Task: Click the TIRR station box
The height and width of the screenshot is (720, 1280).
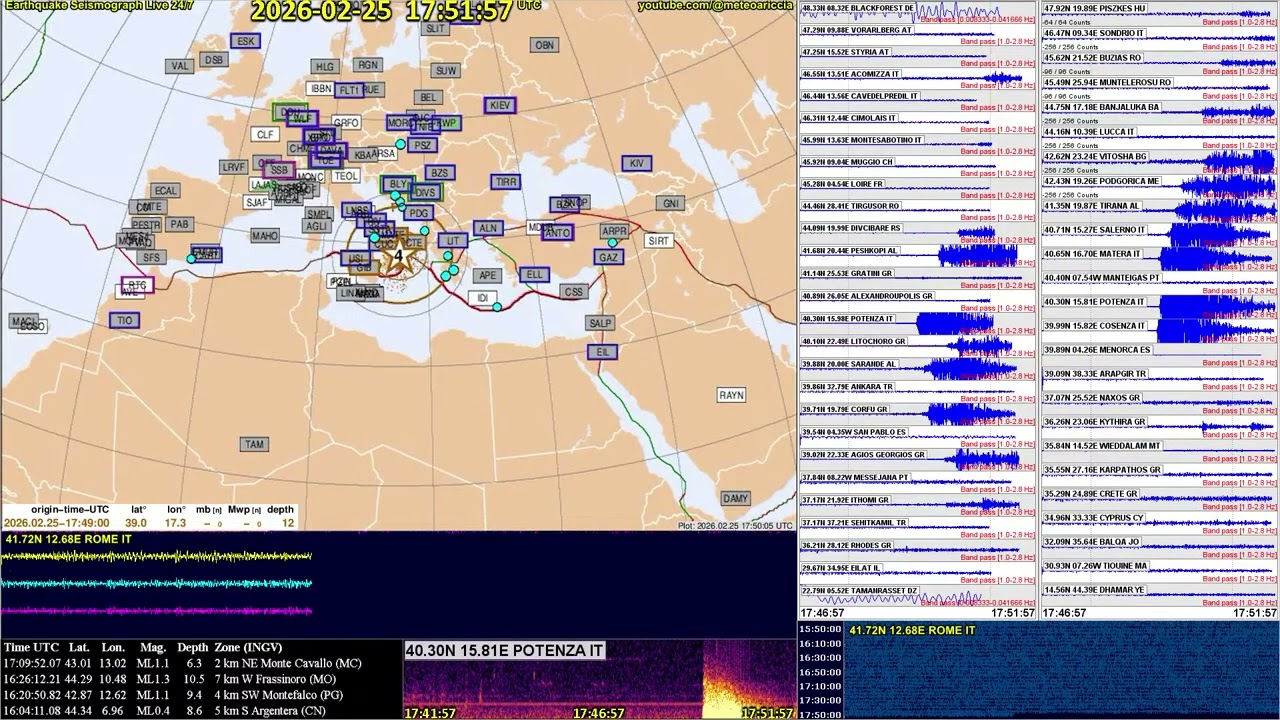Action: tap(506, 182)
